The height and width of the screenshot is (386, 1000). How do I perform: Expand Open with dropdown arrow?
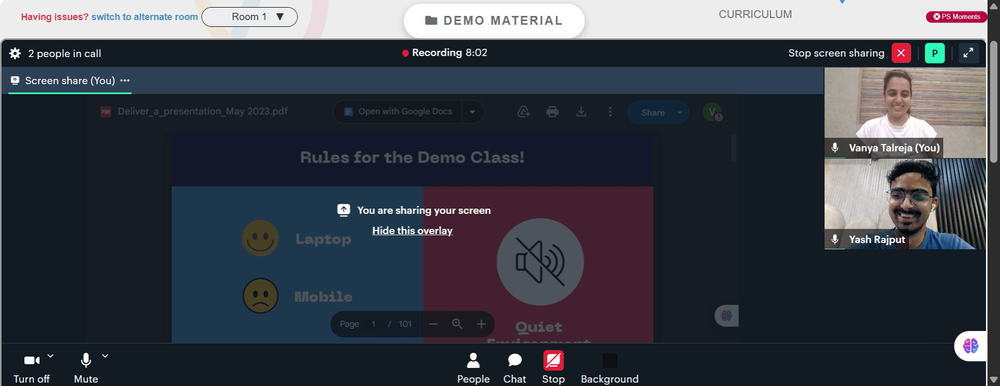click(x=473, y=112)
